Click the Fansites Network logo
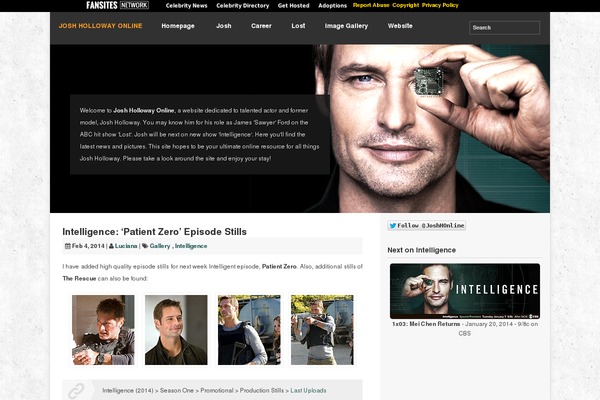Viewport: 600px width, 400px height. click(117, 5)
